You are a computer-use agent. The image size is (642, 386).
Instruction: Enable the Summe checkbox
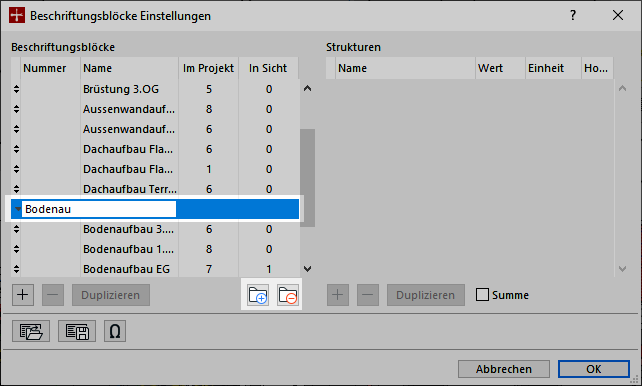482,295
